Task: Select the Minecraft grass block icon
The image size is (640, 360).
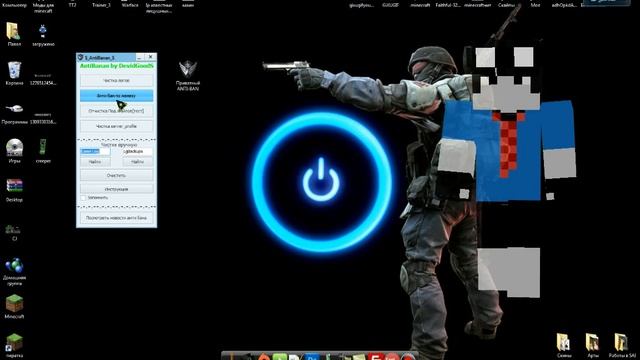Action: click(x=14, y=306)
